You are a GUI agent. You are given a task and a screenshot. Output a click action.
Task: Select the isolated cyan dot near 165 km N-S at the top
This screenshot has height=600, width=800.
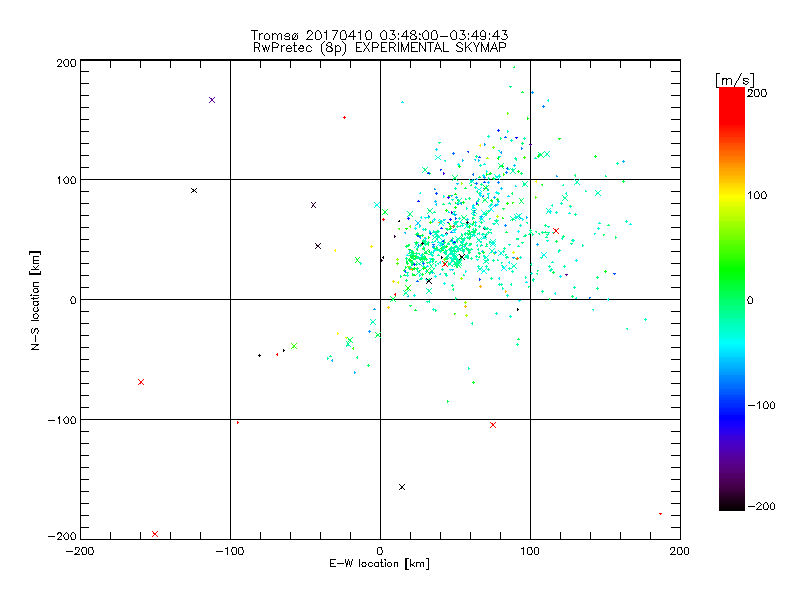(x=403, y=102)
